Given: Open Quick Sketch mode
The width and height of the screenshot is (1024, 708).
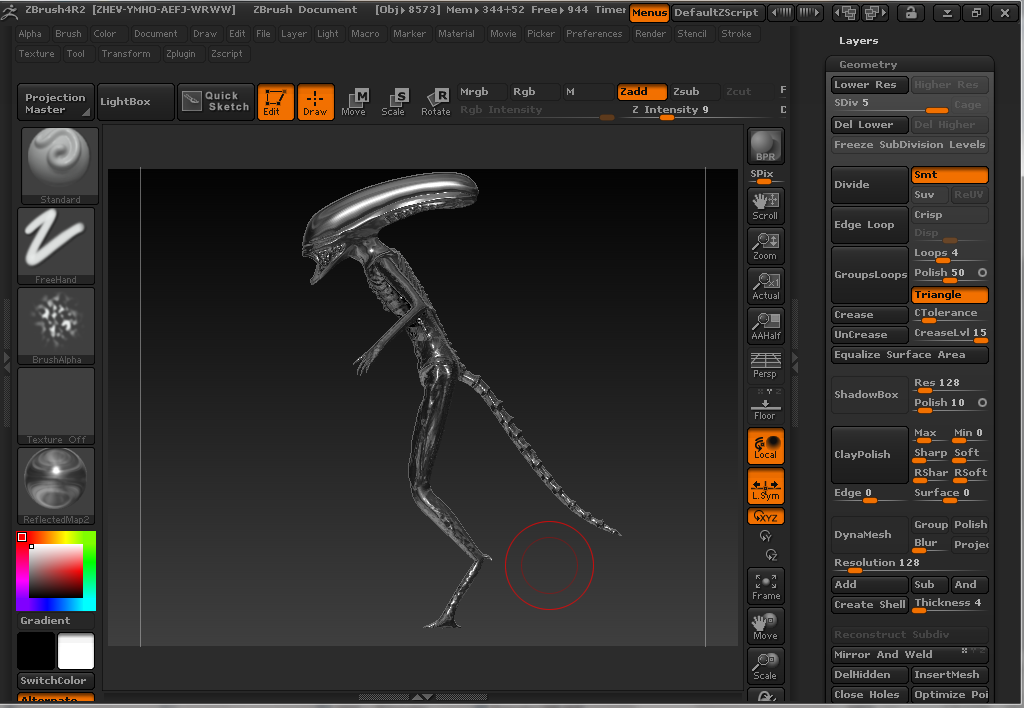Looking at the screenshot, I should coord(216,102).
